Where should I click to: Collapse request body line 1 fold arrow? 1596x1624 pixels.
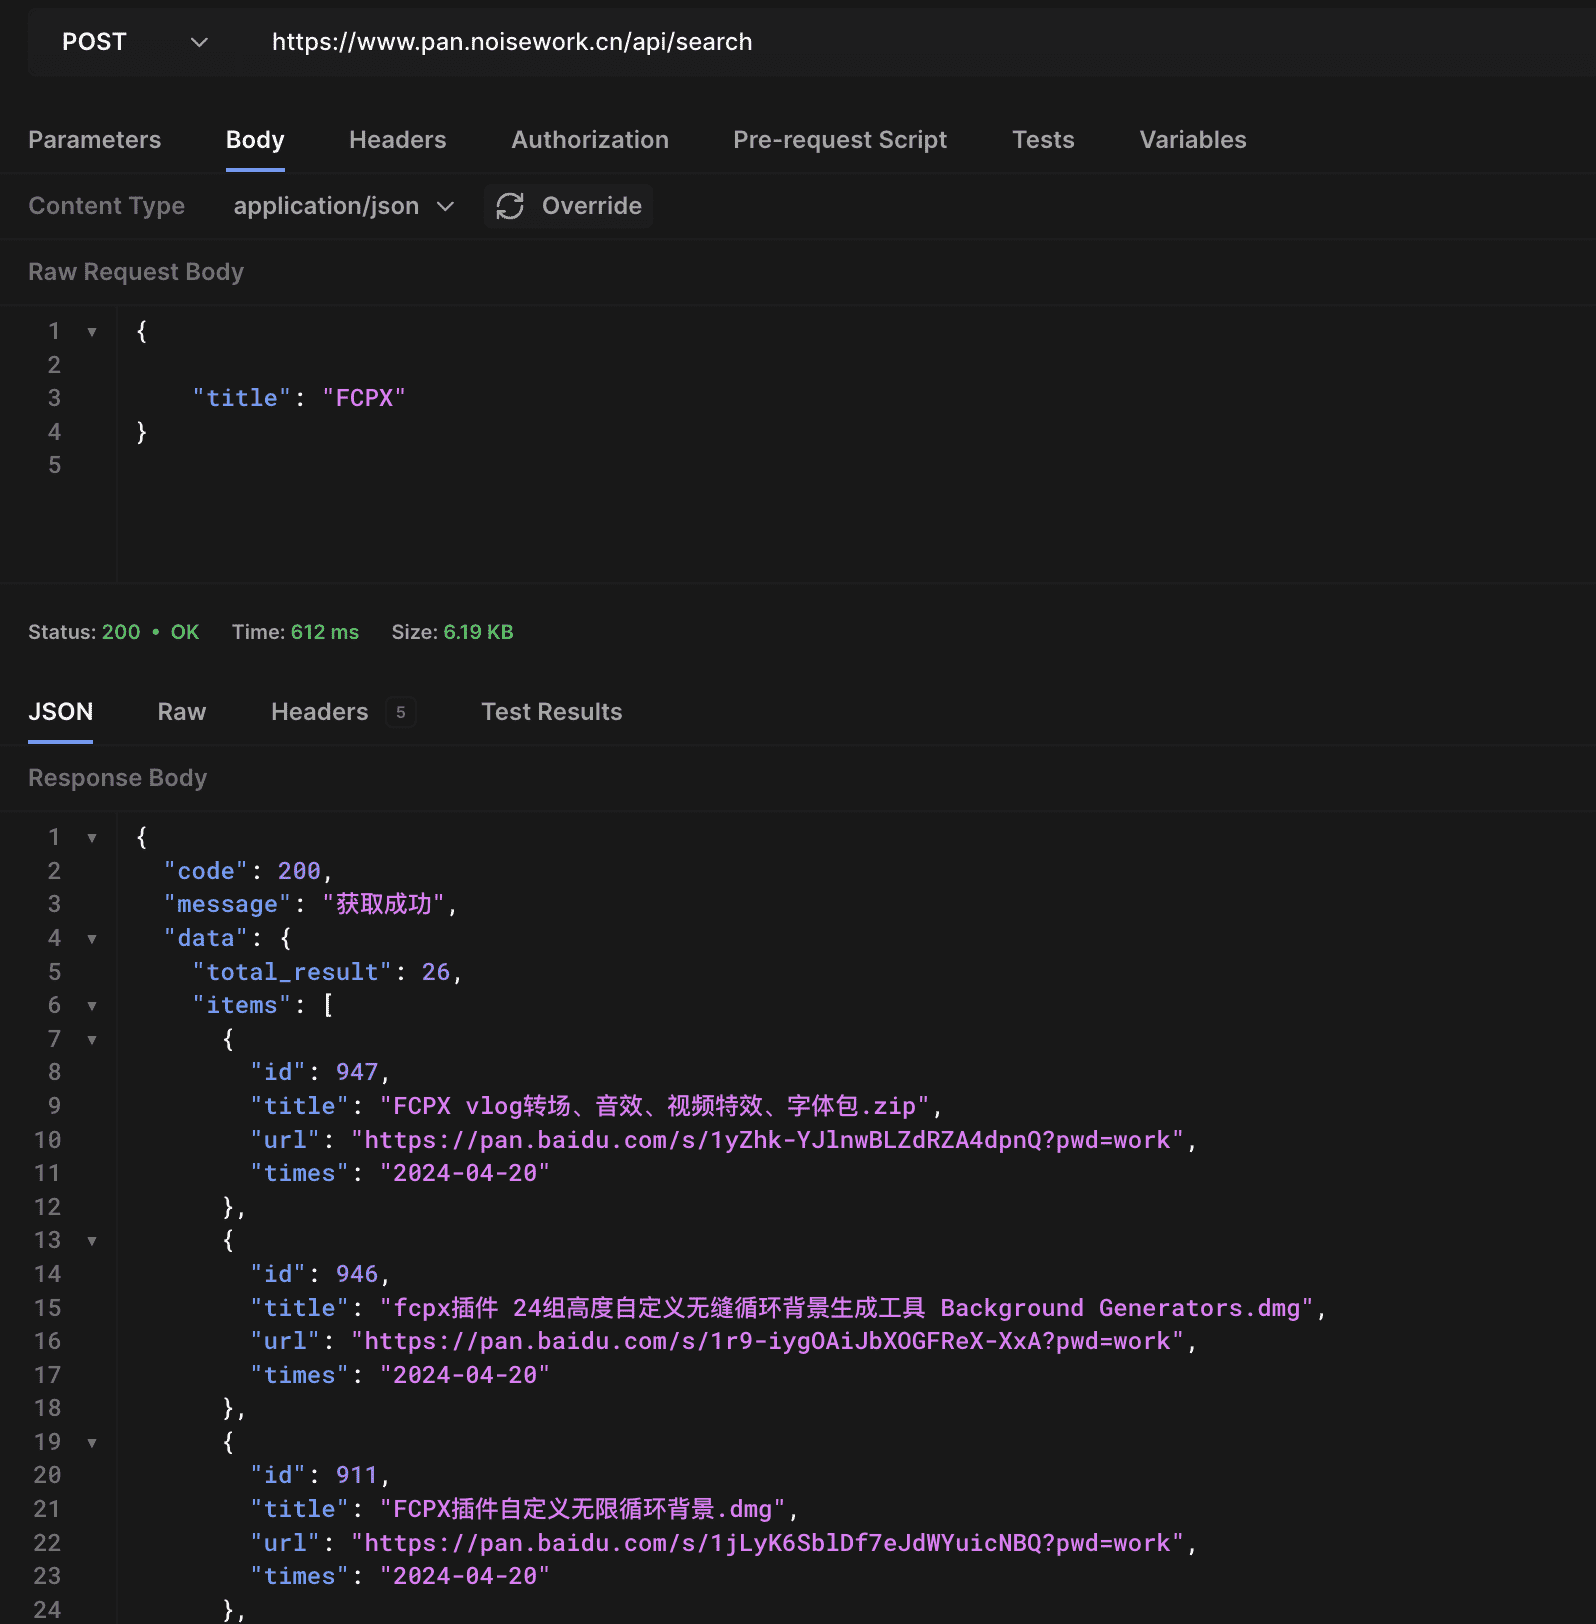92,332
